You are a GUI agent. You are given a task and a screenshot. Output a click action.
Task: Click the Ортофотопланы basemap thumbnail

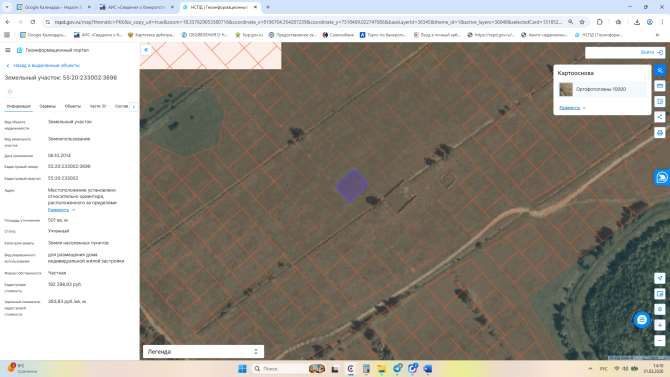click(566, 89)
